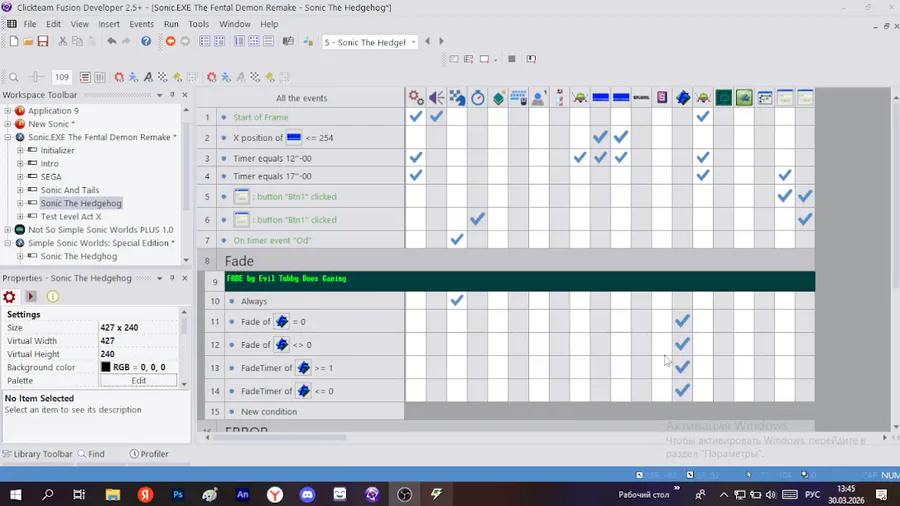Click the Undo arrow in the toolbar
This screenshot has width=900, height=506.
click(x=111, y=41)
